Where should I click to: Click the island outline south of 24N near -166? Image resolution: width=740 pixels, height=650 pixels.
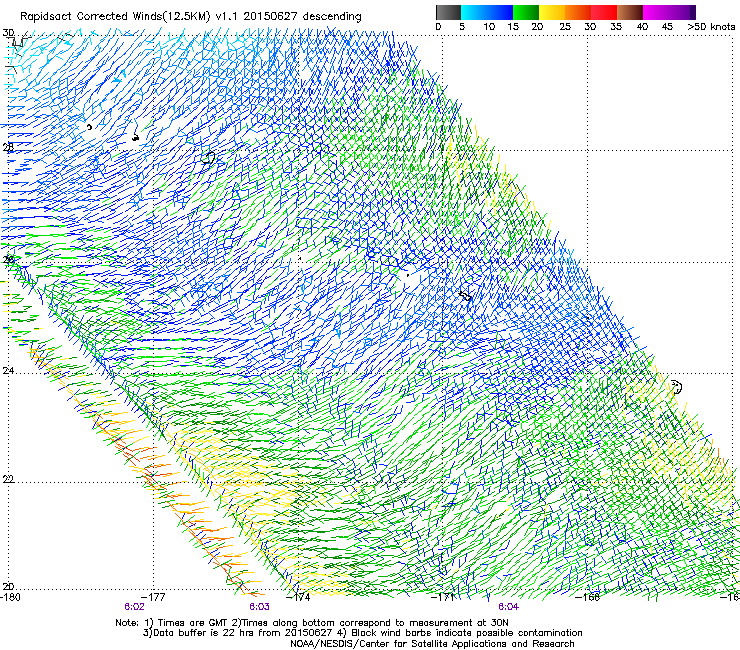tap(676, 387)
